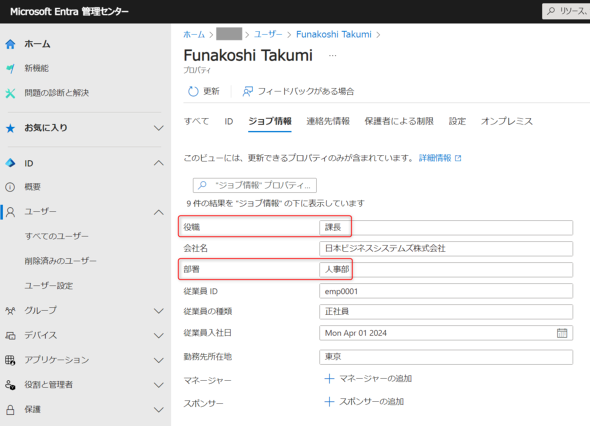Click the magnifier icon in the property search box
The image size is (590, 426).
(x=202, y=185)
